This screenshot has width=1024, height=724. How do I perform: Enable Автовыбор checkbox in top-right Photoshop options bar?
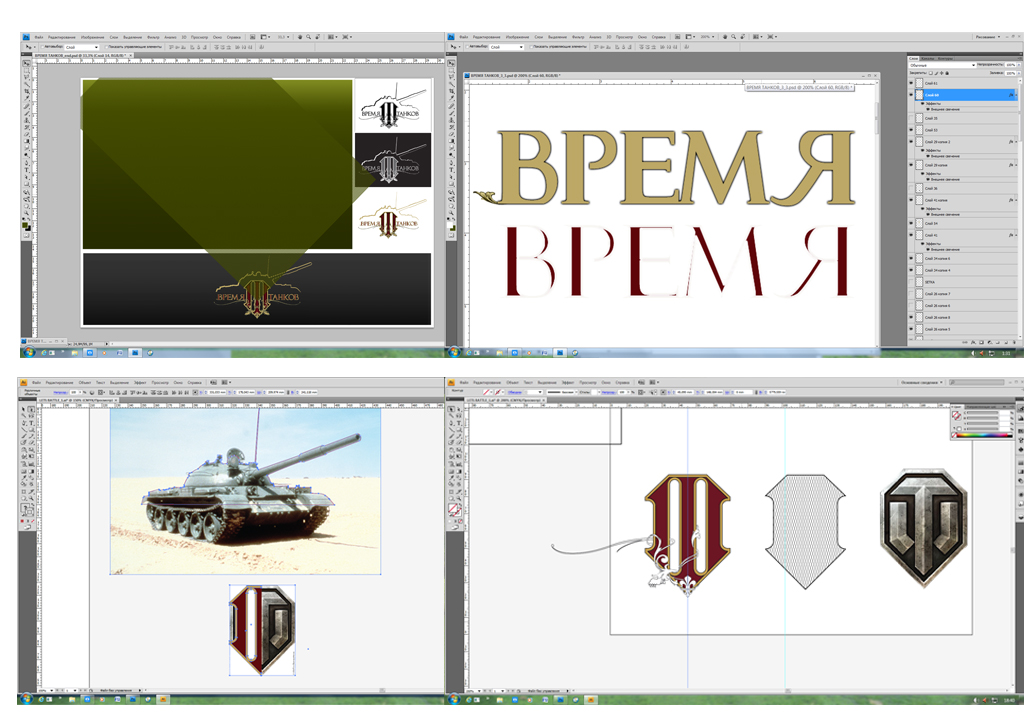coord(467,47)
